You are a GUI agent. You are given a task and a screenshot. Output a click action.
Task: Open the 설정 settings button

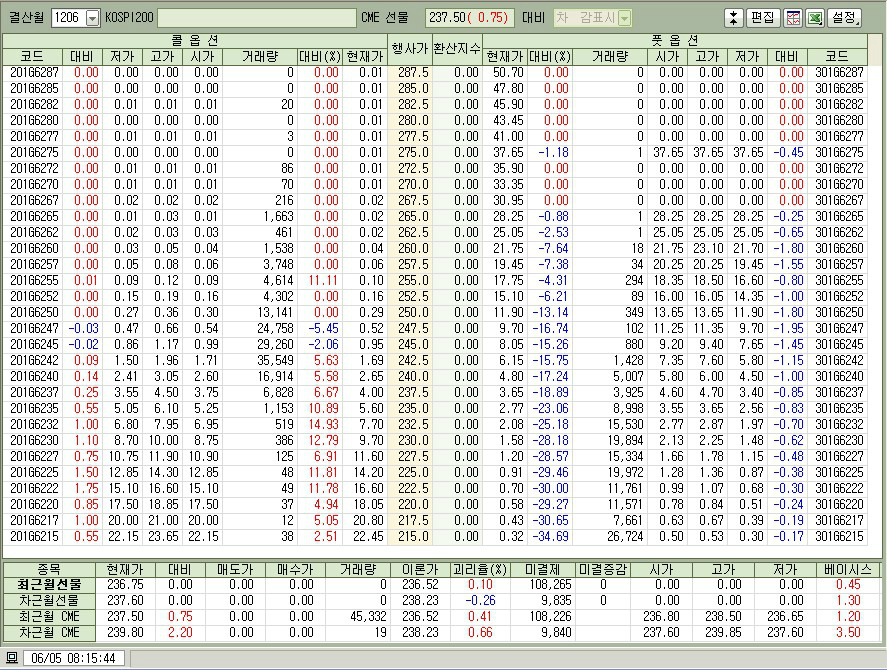coord(843,18)
